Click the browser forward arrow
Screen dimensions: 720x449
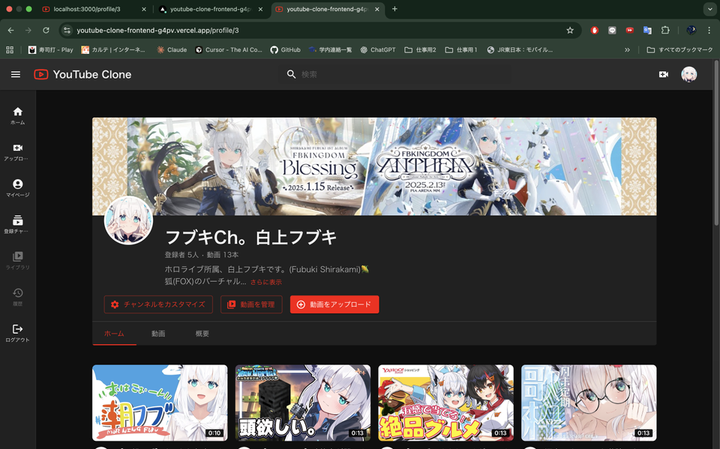pyautogui.click(x=28, y=30)
